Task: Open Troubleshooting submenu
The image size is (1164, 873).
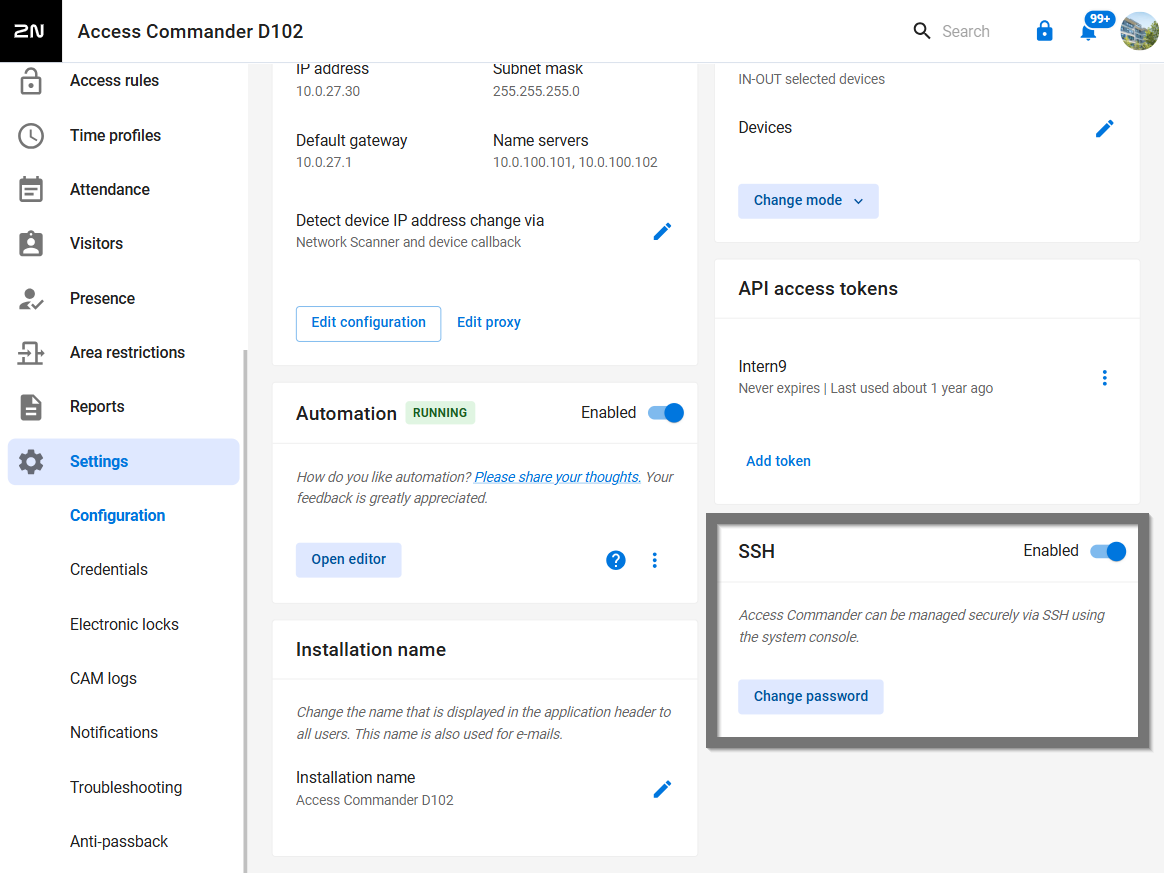Action: [x=125, y=788]
